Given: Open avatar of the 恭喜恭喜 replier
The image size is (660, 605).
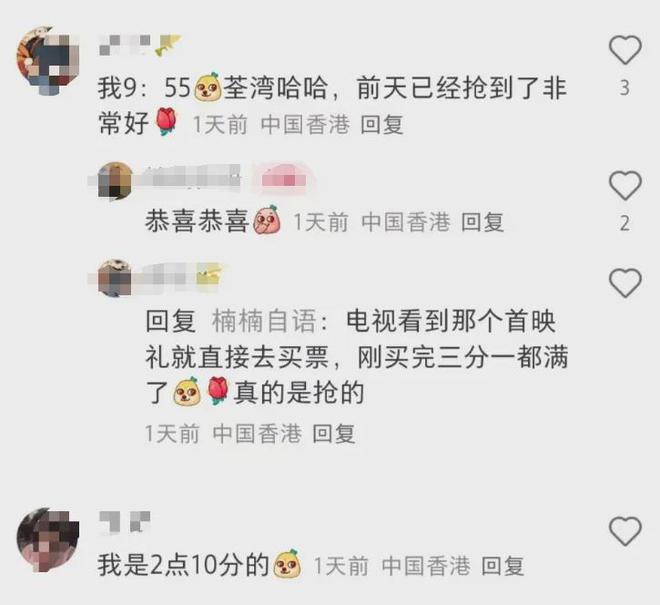Looking at the screenshot, I should (x=115, y=180).
